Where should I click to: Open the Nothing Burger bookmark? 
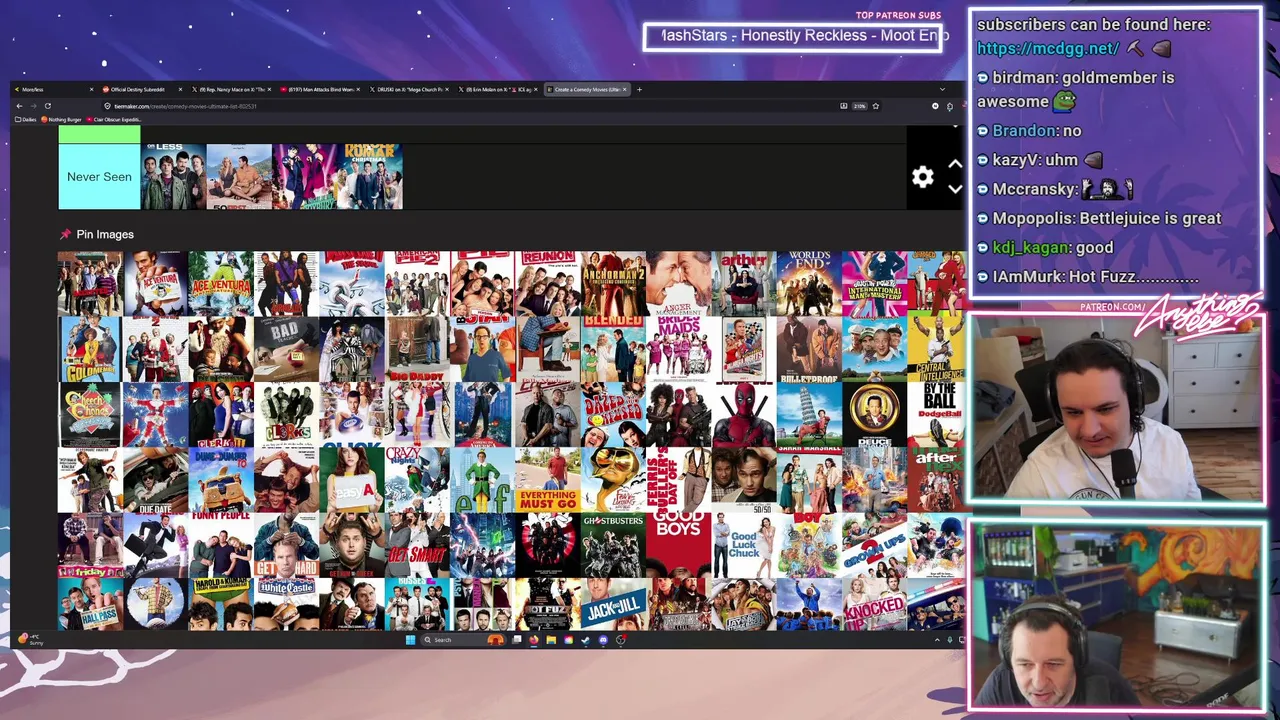click(x=62, y=119)
